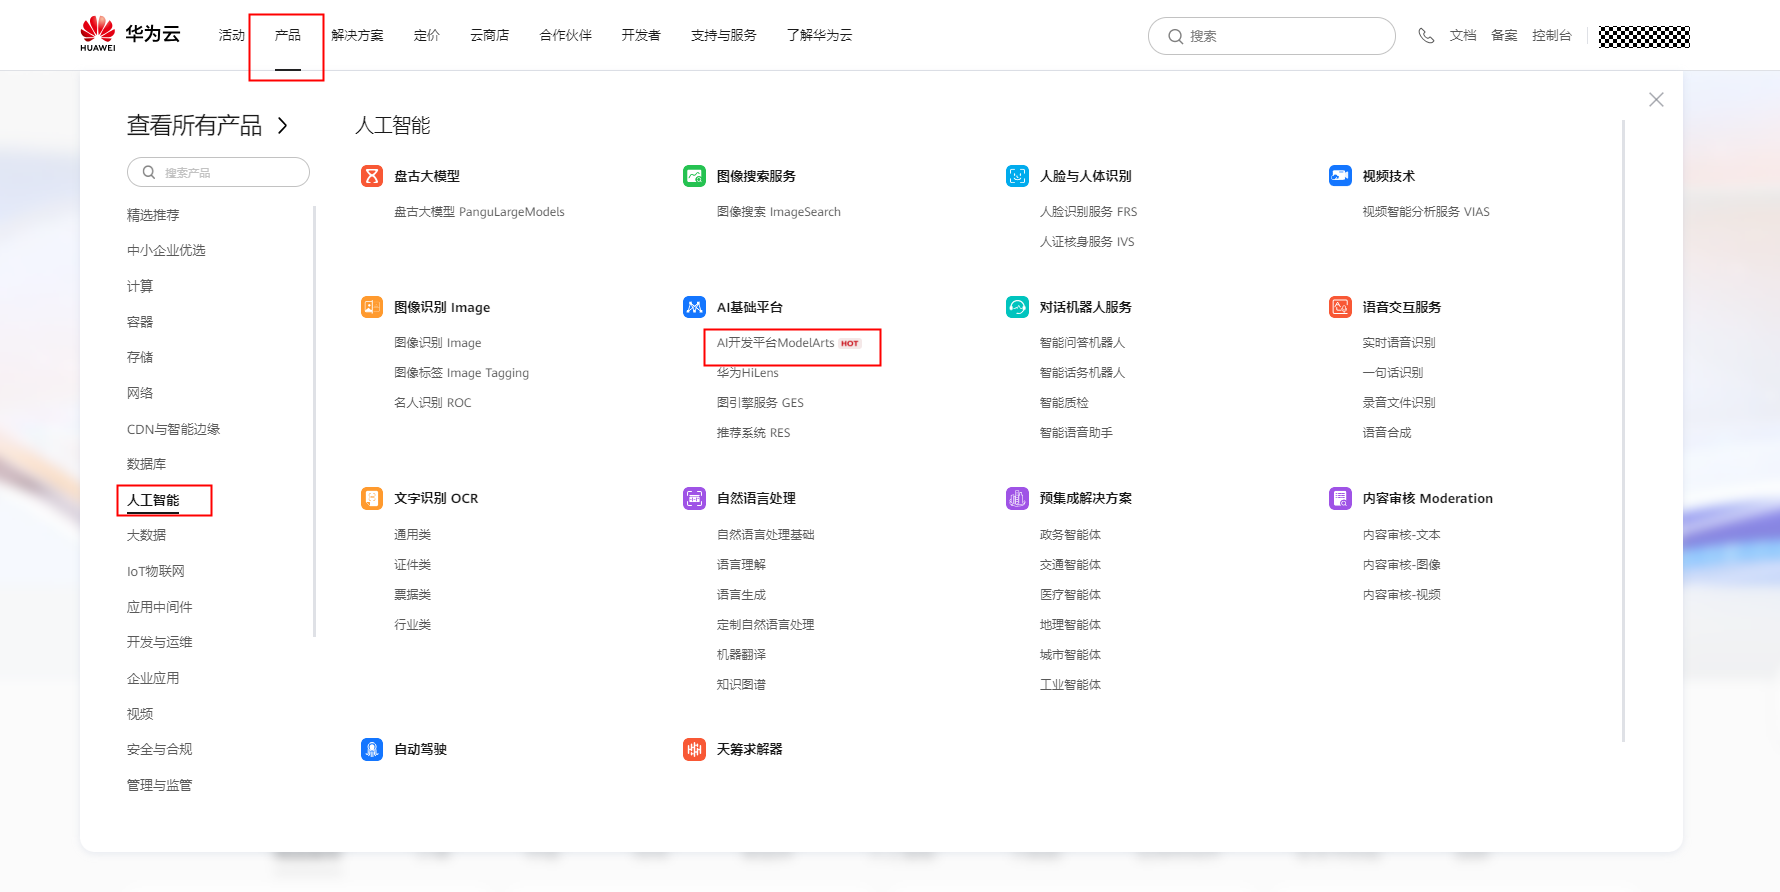Open the 活动 menu item
Viewport: 1780px width, 892px height.
[232, 35]
